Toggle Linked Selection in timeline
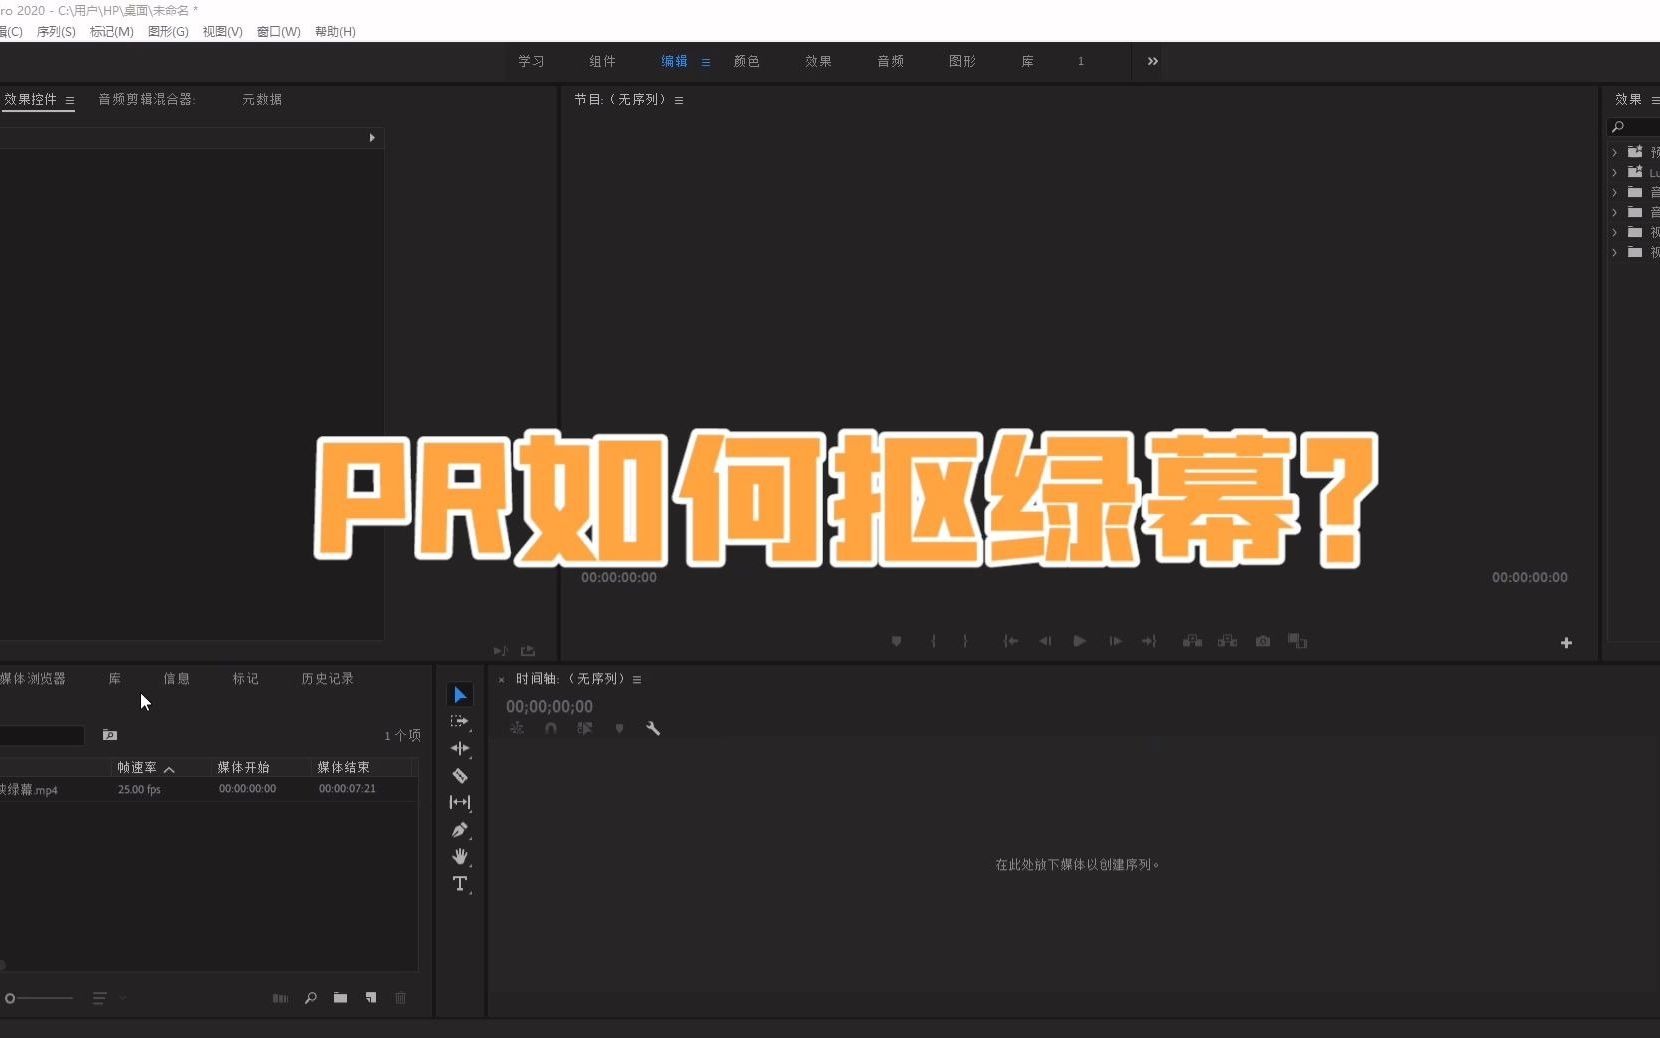 (585, 729)
